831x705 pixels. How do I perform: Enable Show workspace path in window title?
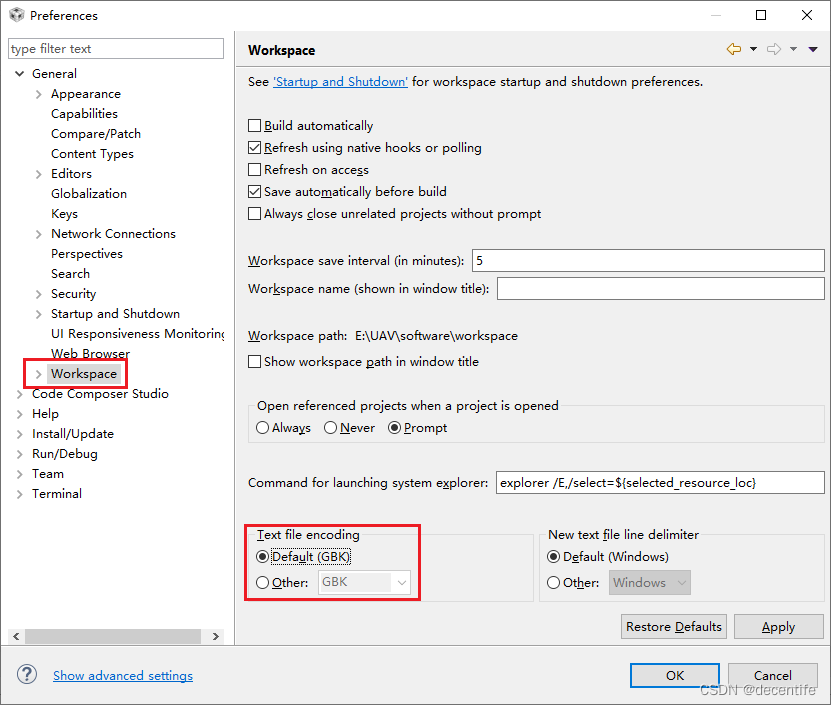click(253, 361)
